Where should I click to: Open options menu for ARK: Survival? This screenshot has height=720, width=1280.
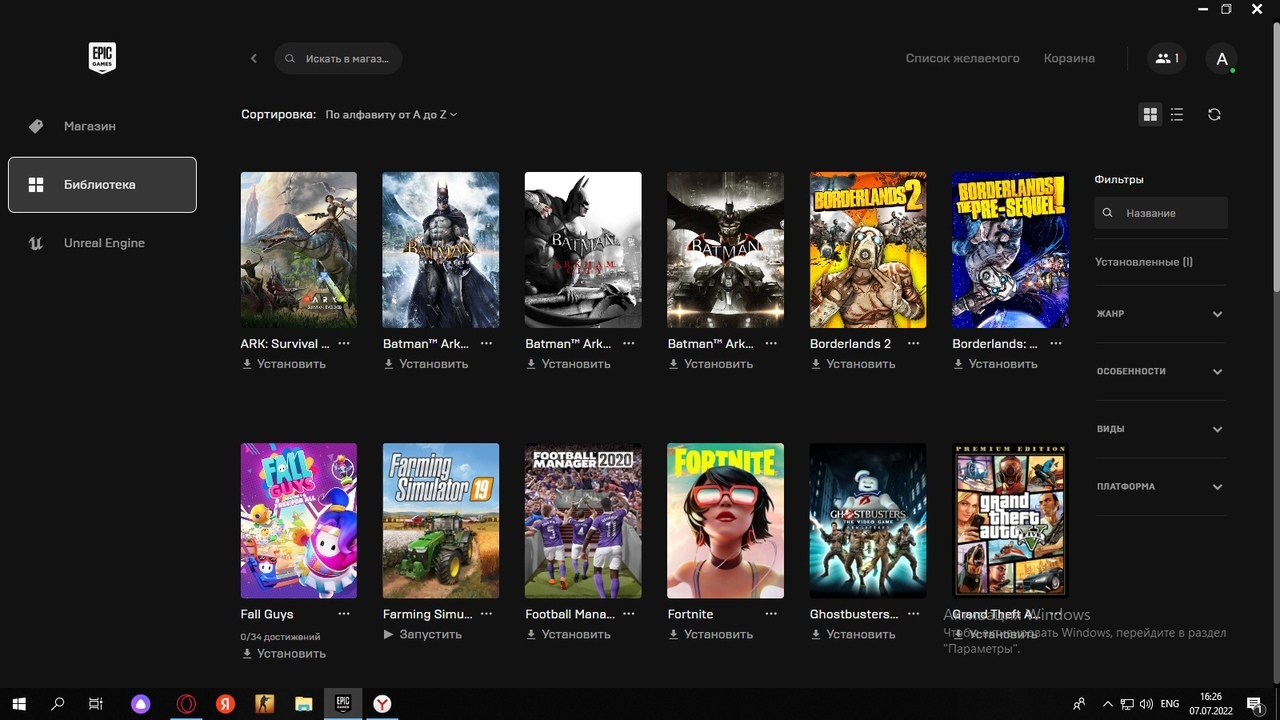(x=344, y=343)
